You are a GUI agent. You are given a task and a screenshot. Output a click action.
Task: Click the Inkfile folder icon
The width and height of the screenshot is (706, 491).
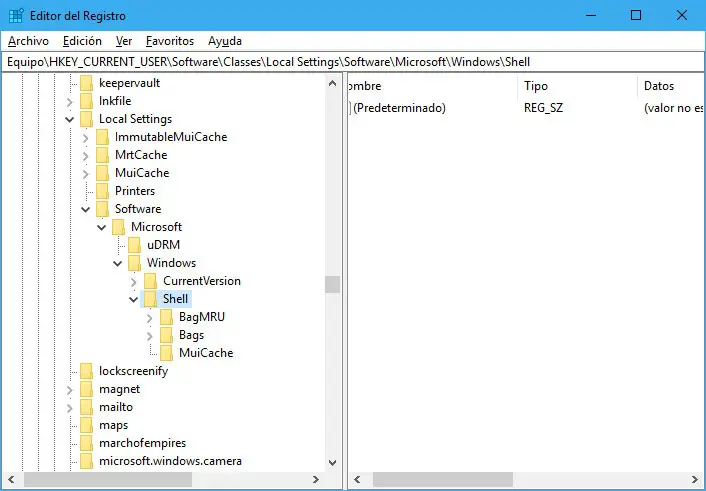click(x=86, y=101)
